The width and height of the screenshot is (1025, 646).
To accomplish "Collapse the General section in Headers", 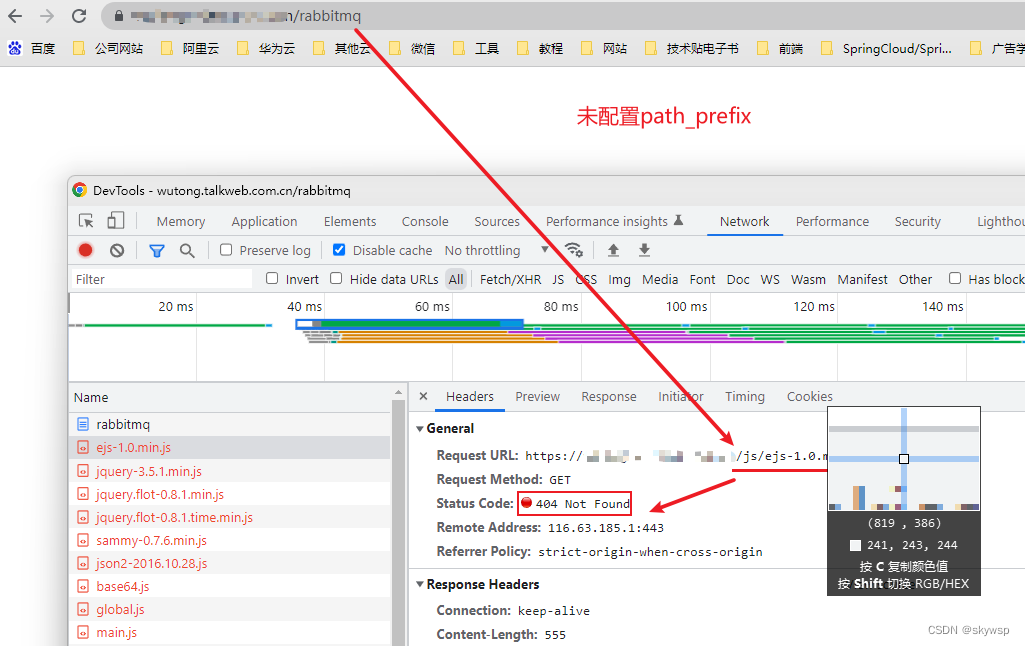I will tap(420, 428).
